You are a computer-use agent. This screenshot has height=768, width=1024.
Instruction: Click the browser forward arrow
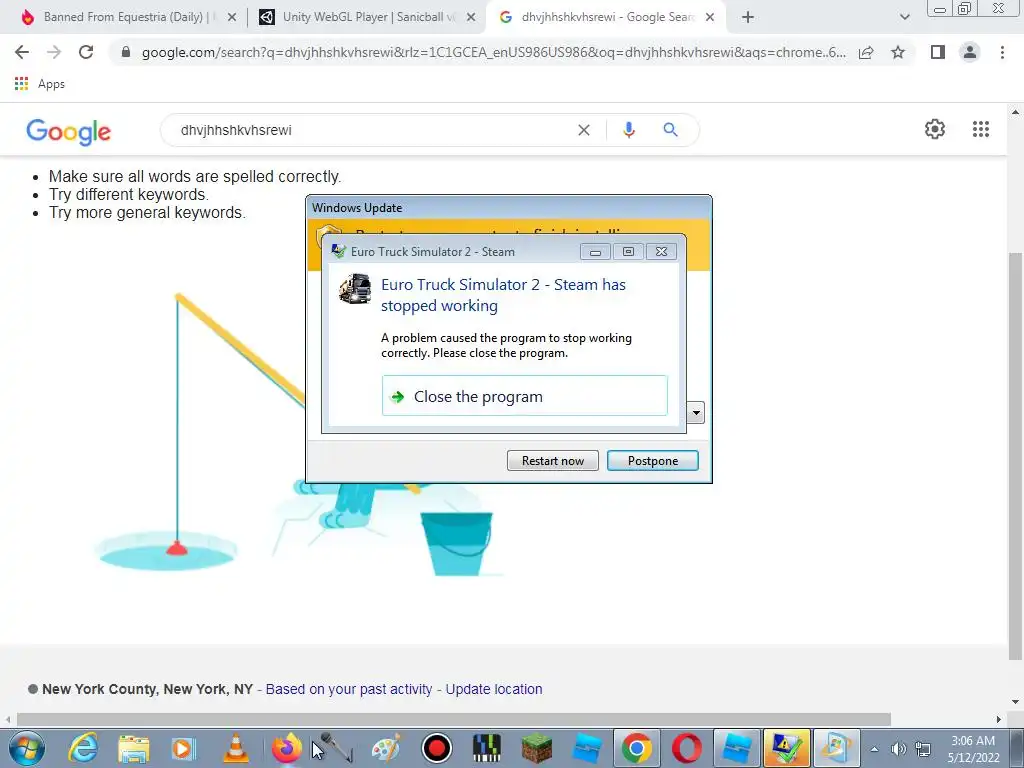54,52
